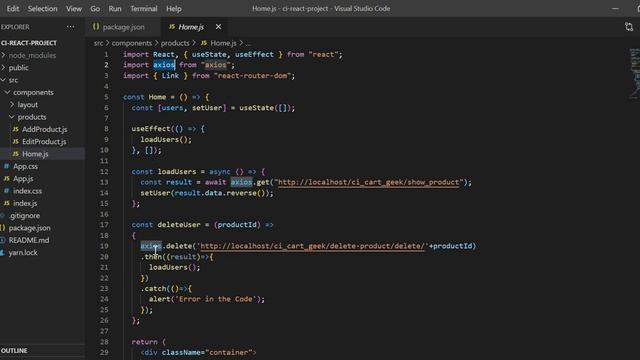Click the Home.js breadcrumb segment
The image size is (640, 360).
point(223,43)
